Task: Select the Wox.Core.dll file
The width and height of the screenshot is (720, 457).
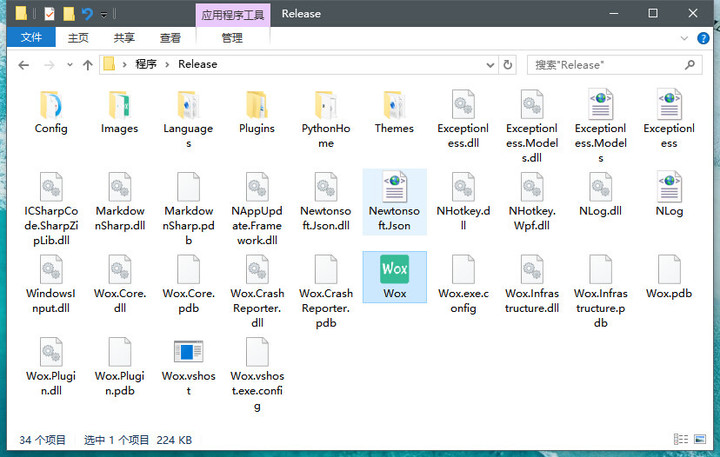Action: coord(119,285)
